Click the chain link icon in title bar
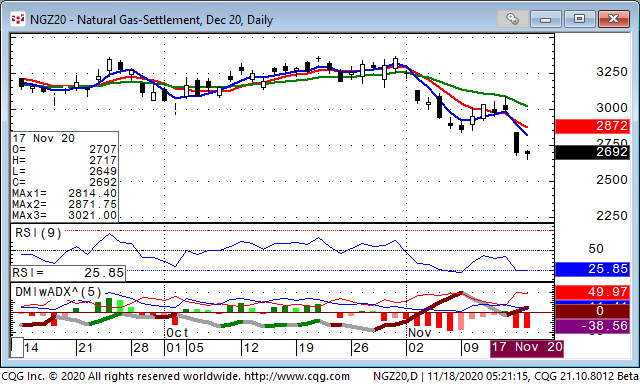Image resolution: width=640 pixels, height=384 pixels. (x=512, y=19)
